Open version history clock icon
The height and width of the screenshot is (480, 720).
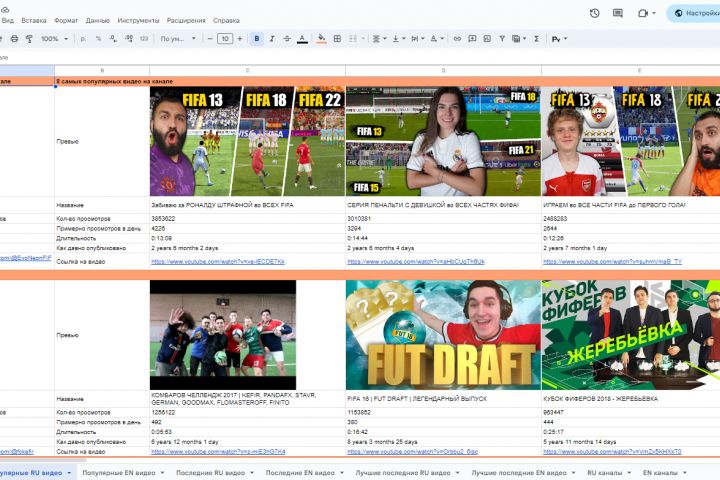(x=595, y=13)
